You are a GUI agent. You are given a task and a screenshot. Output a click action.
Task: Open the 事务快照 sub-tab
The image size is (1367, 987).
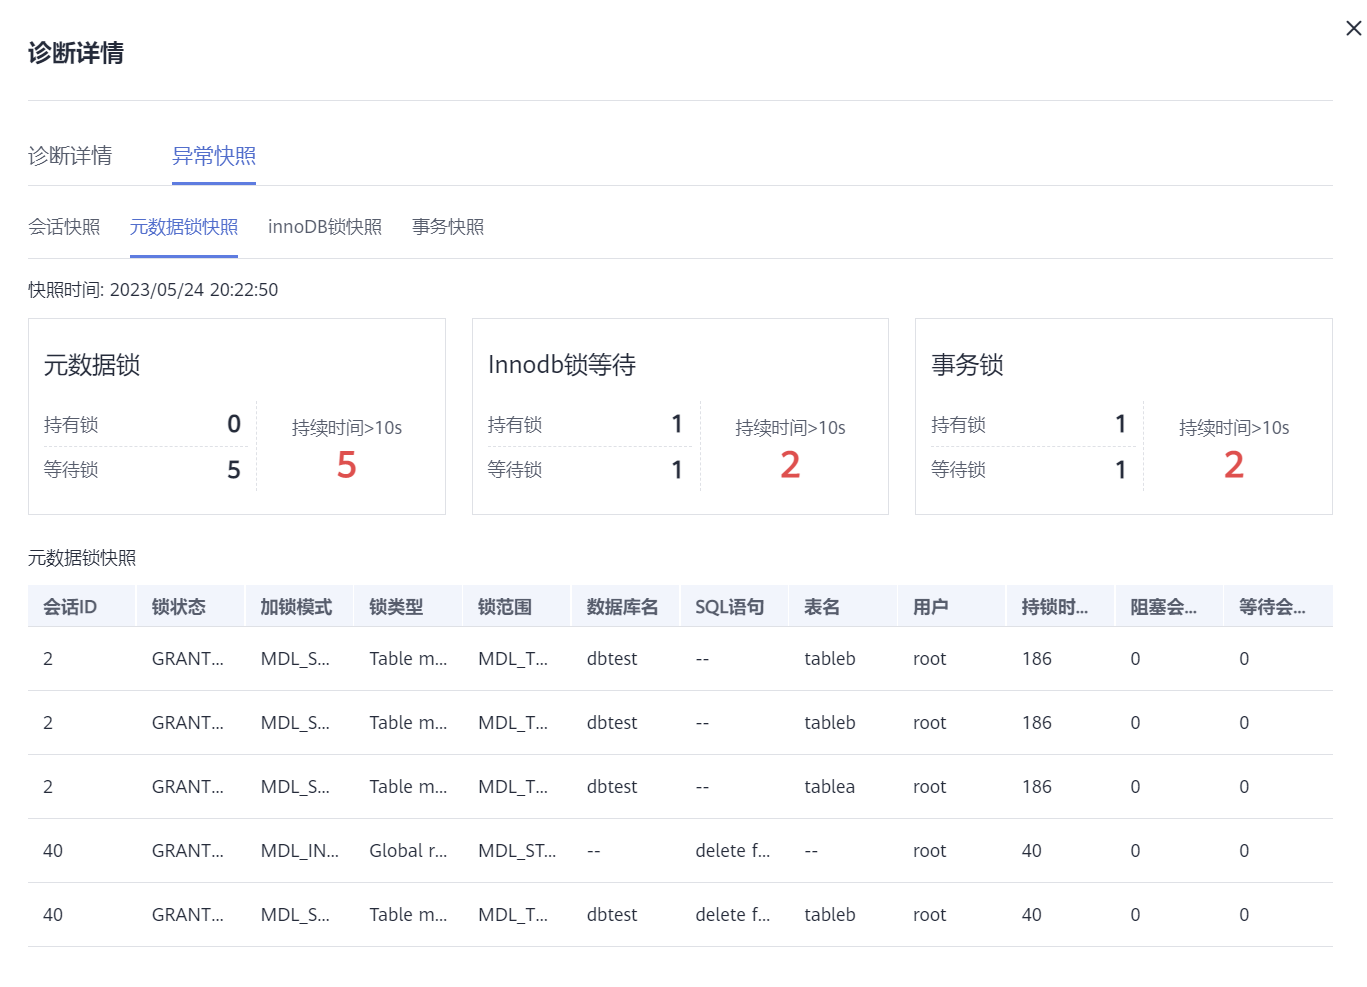coord(448,227)
